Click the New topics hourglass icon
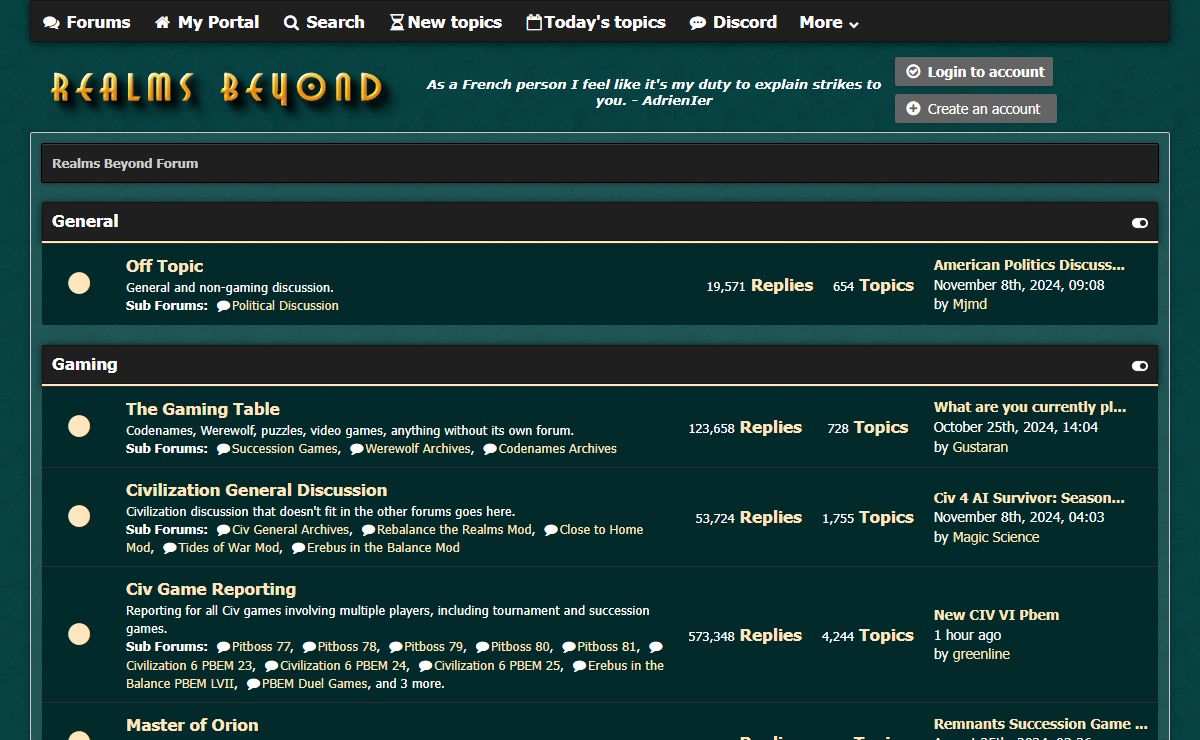 [397, 22]
